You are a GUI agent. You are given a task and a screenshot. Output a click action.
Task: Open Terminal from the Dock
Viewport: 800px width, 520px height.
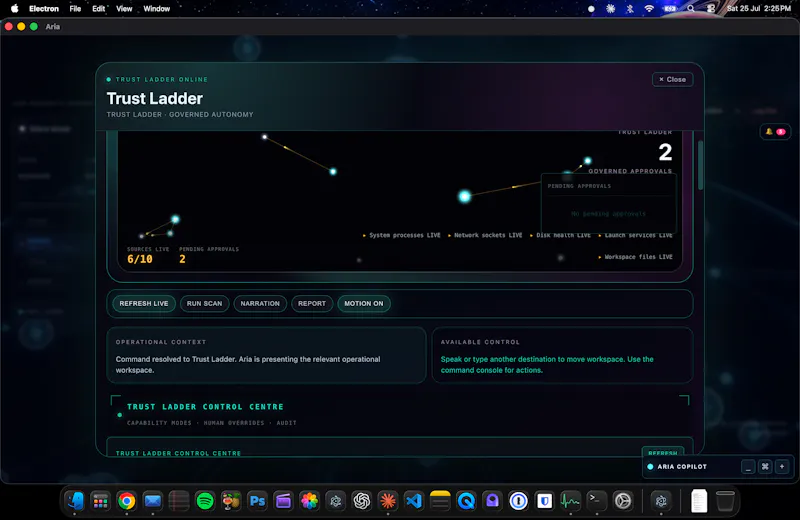coord(596,501)
